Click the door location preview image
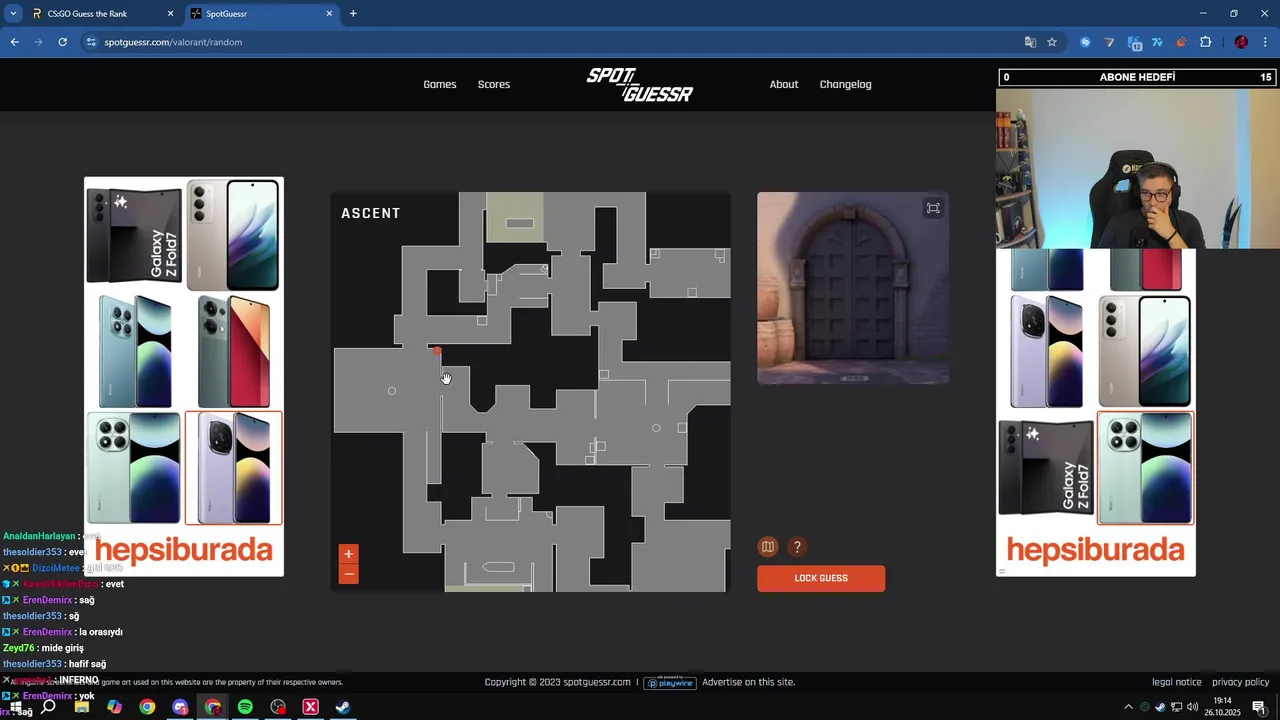The height and width of the screenshot is (720, 1280). click(853, 288)
